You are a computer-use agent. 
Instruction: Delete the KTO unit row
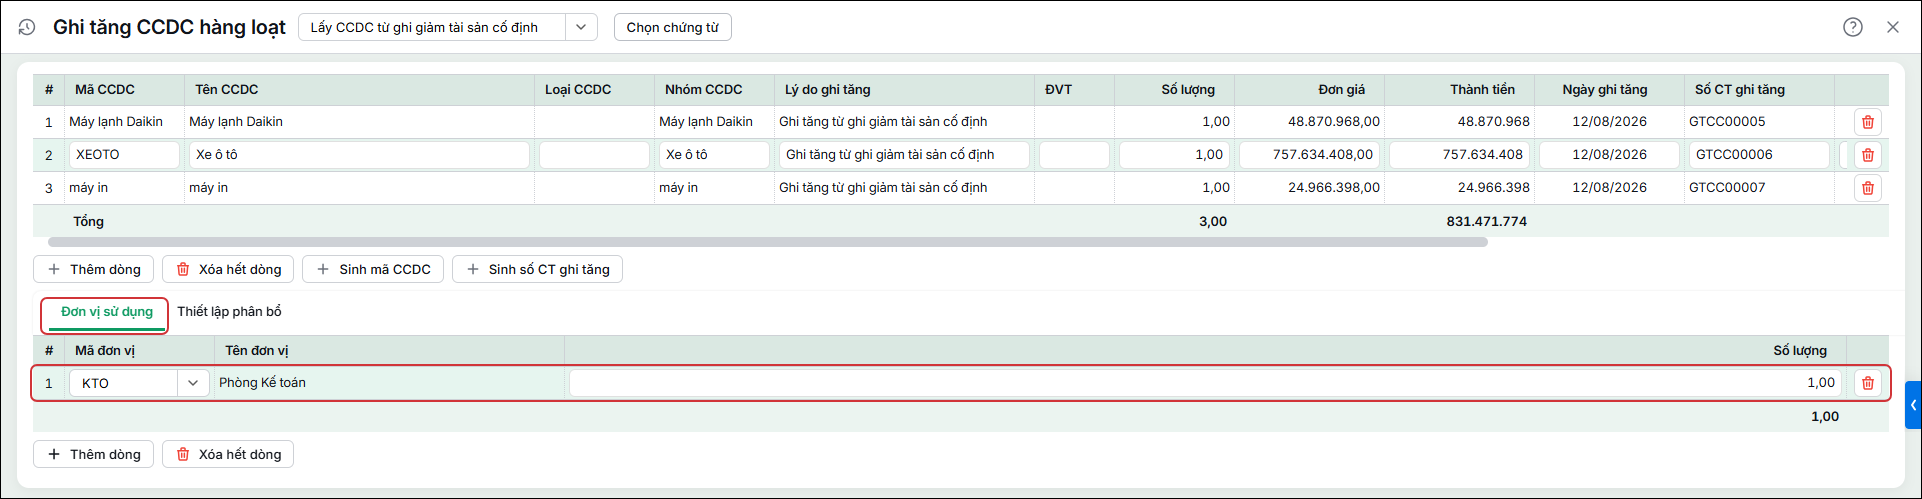click(1867, 383)
